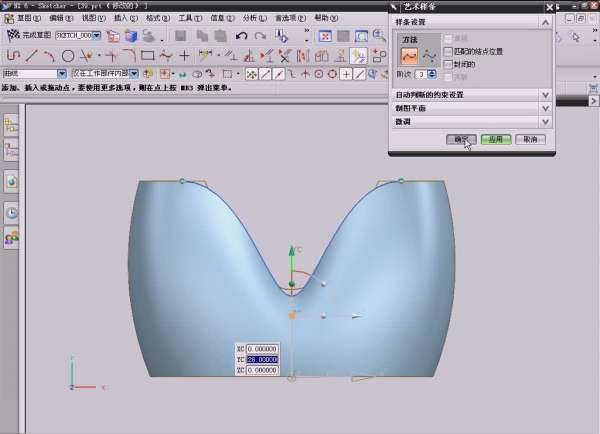Image resolution: width=600 pixels, height=434 pixels.
Task: Open the history clock panel in sidebar
Action: coord(12,211)
